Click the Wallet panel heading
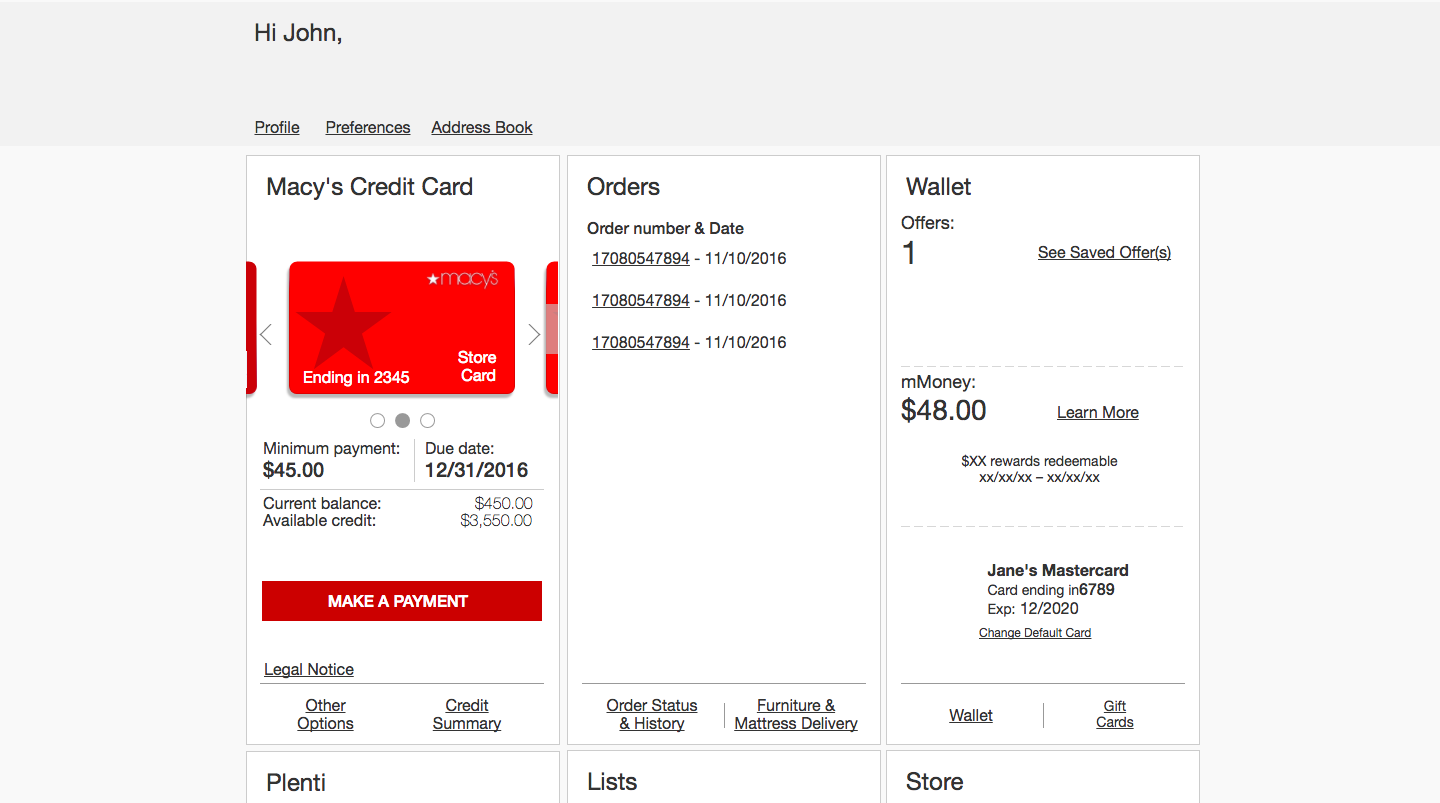 point(939,187)
